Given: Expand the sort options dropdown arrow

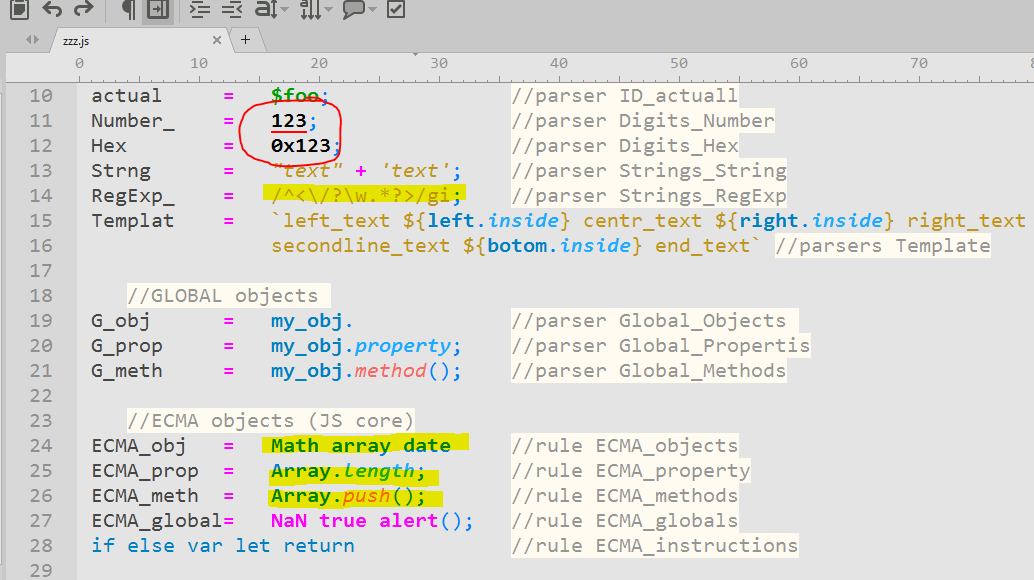Looking at the screenshot, I should 329,10.
